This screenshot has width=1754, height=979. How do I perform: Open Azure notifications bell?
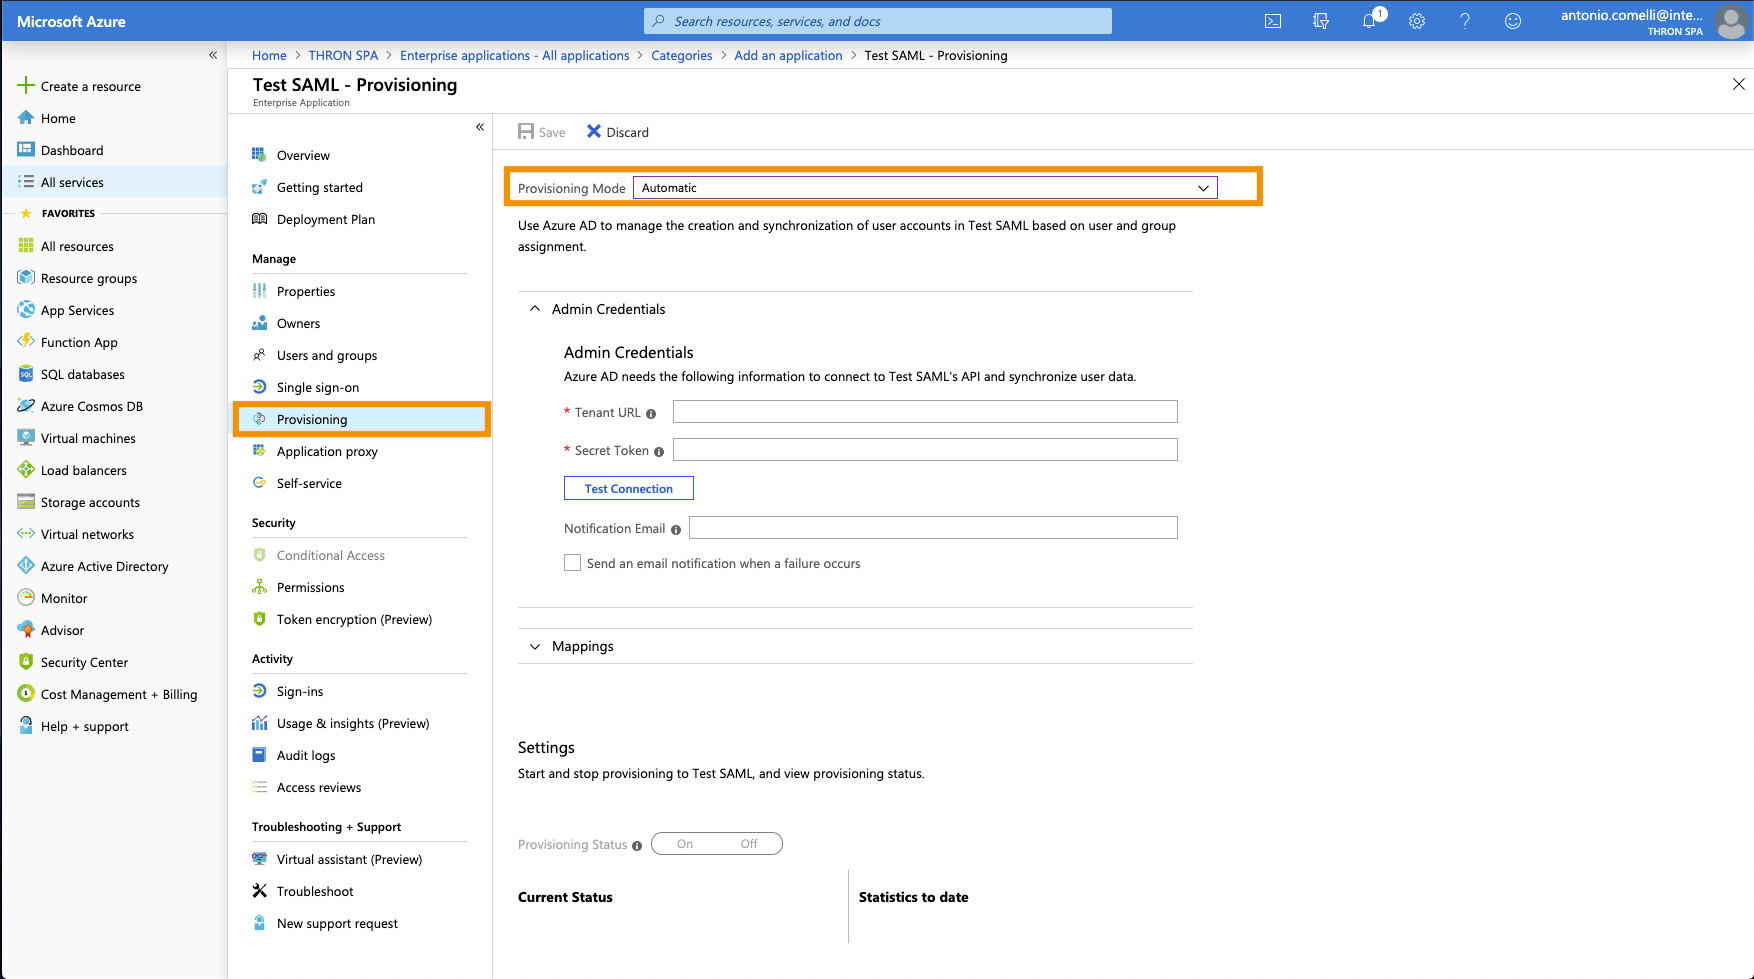[1369, 20]
